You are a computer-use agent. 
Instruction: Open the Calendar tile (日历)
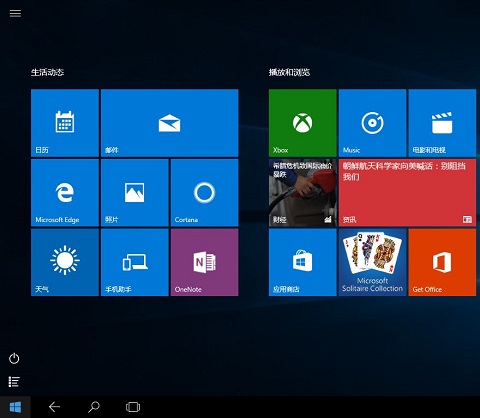[x=65, y=123]
